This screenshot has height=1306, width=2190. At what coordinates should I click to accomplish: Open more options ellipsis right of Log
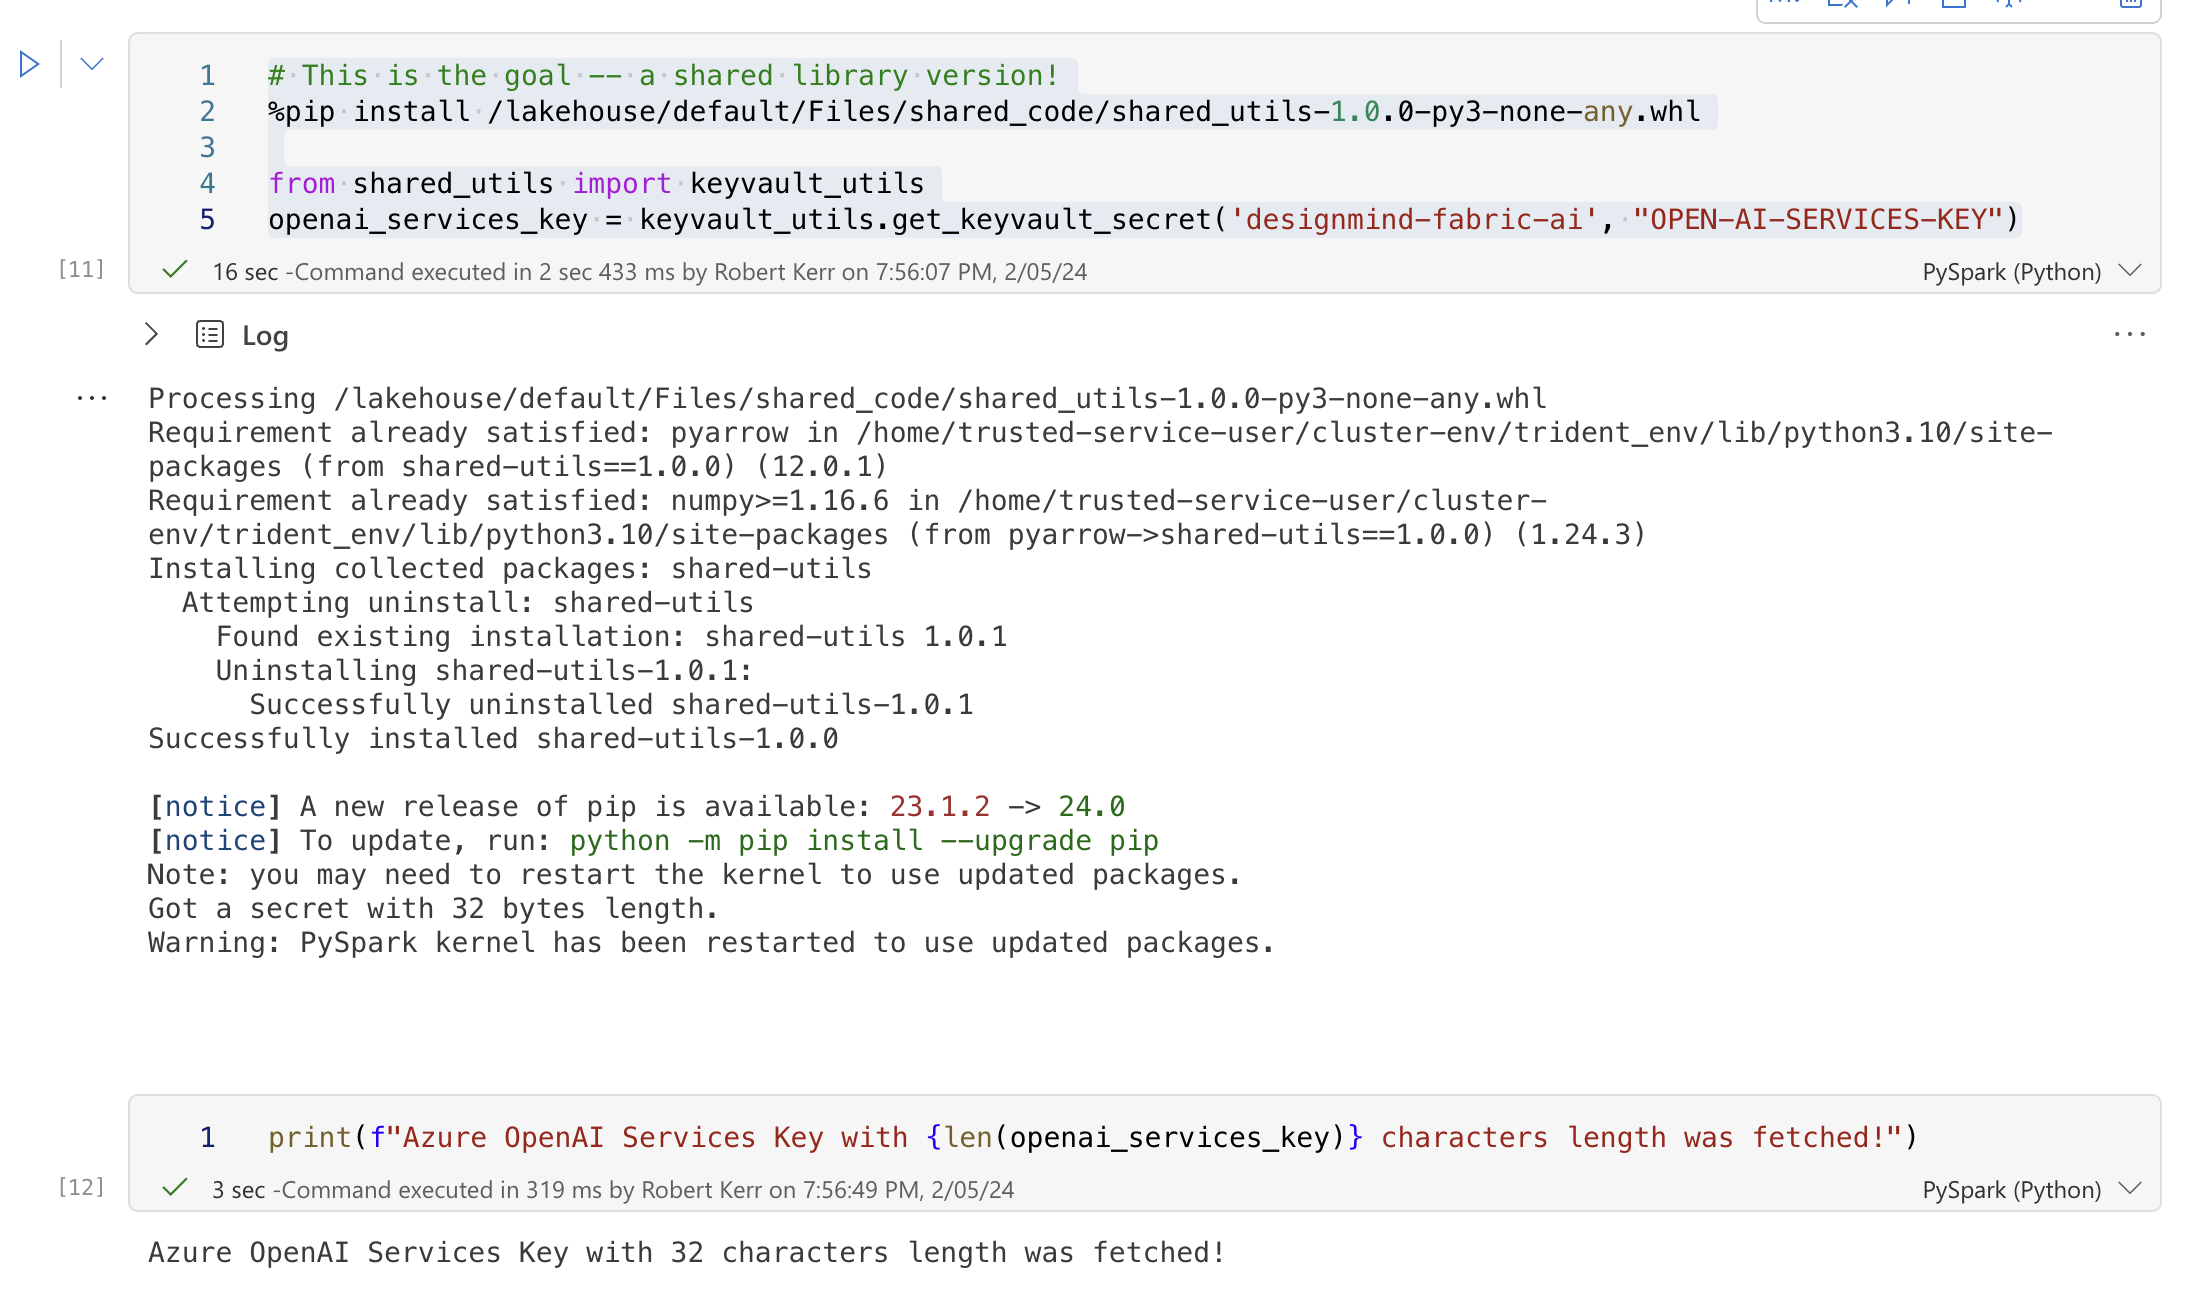(x=2129, y=335)
